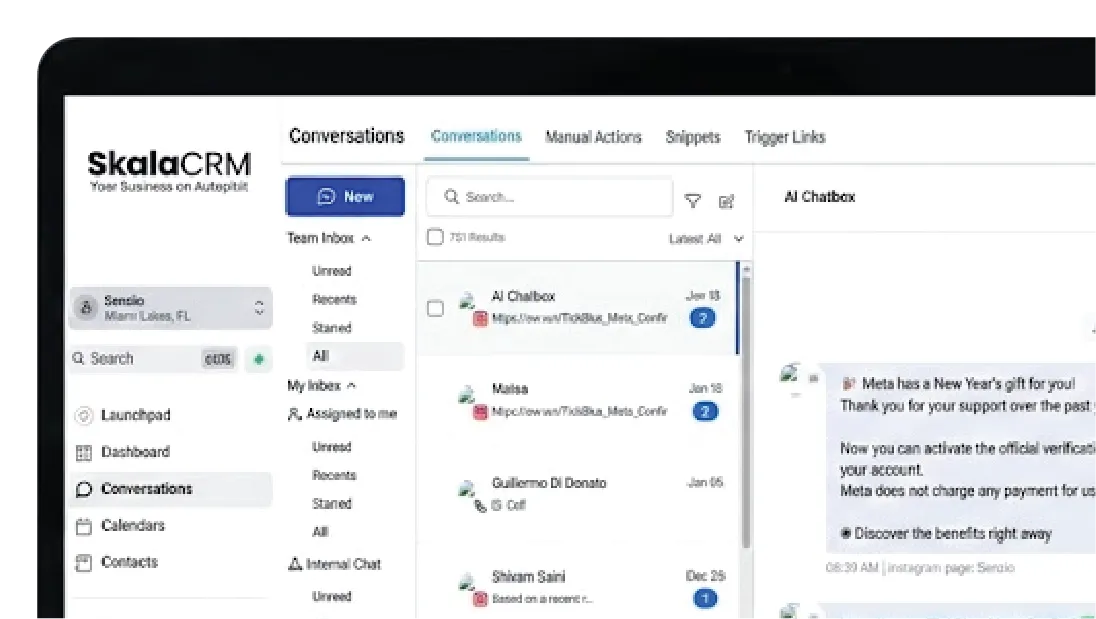Viewport: 1096px width, 619px height.
Task: Click Shivam Saini's avatar
Action: (x=466, y=582)
